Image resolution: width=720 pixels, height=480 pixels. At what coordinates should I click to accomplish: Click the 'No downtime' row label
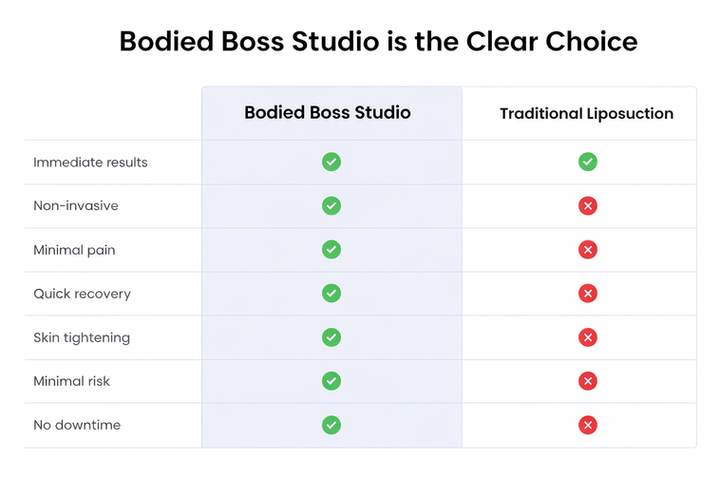pyautogui.click(x=77, y=425)
